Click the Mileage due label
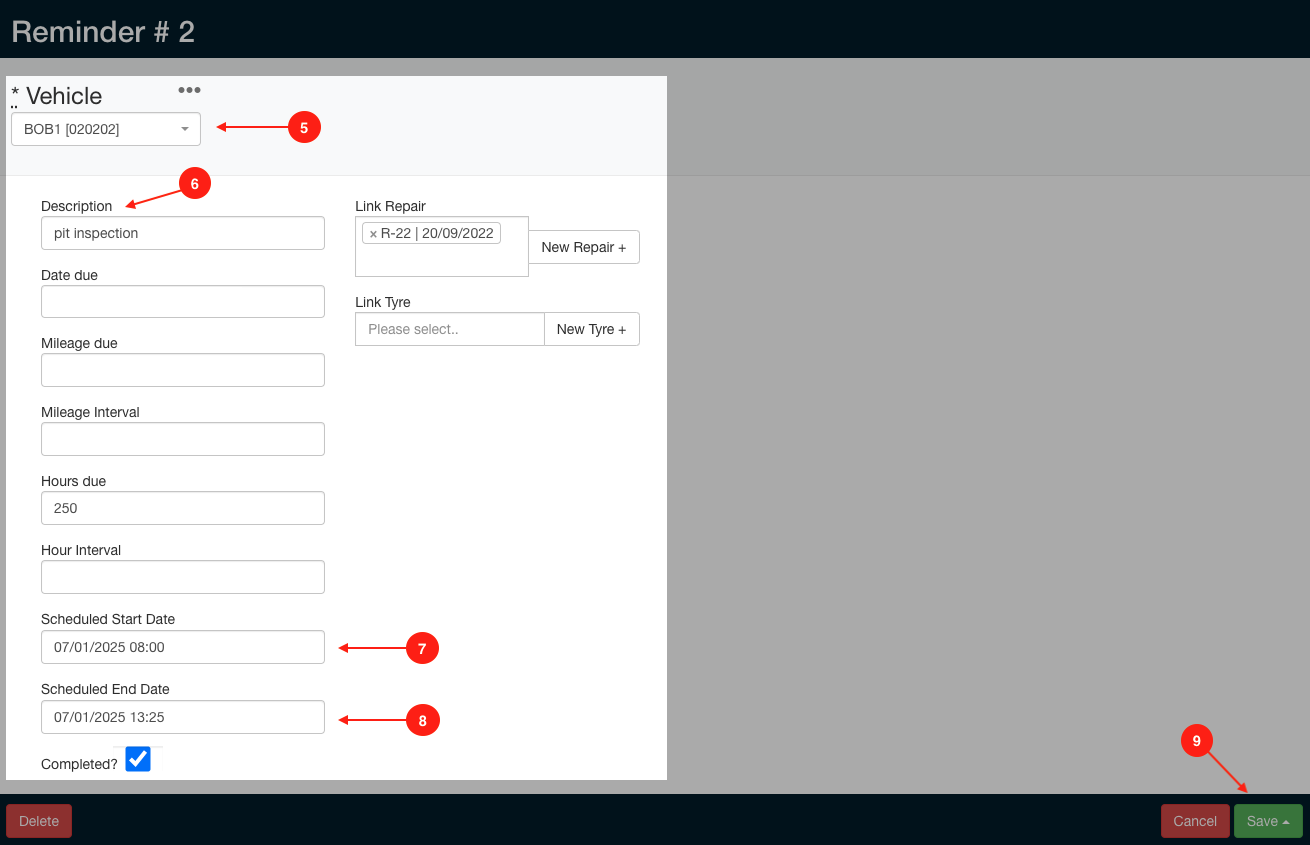1310x845 pixels. click(x=79, y=343)
